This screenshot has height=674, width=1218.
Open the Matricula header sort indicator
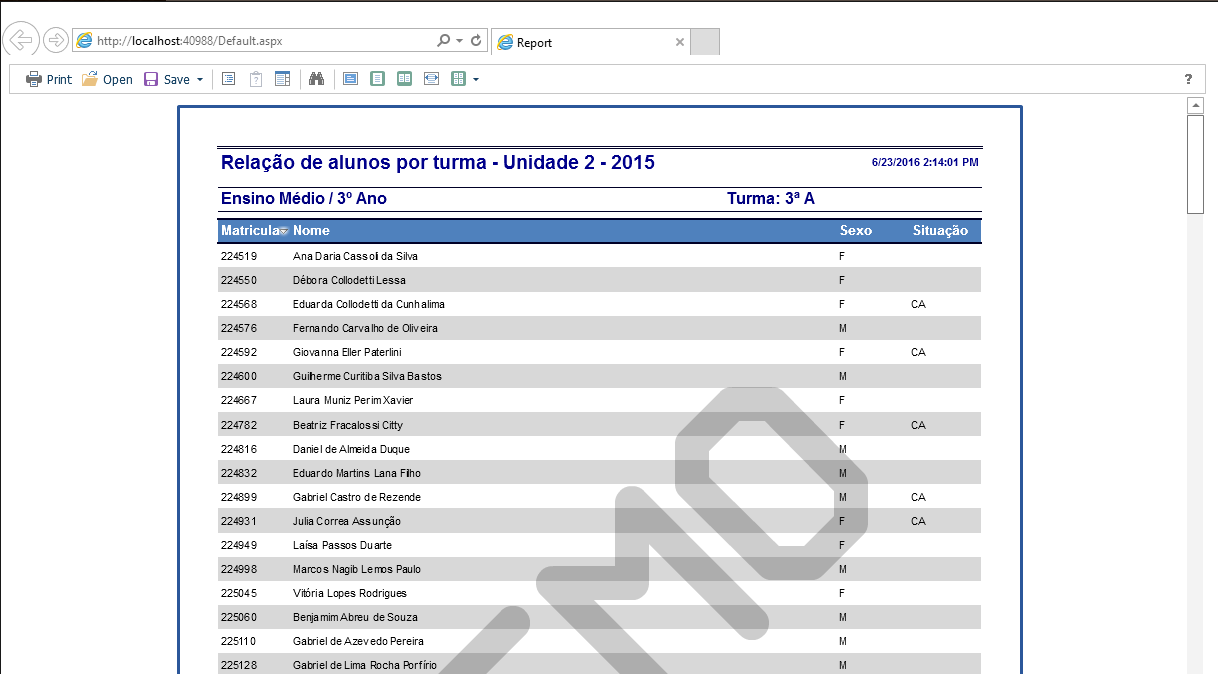point(284,232)
